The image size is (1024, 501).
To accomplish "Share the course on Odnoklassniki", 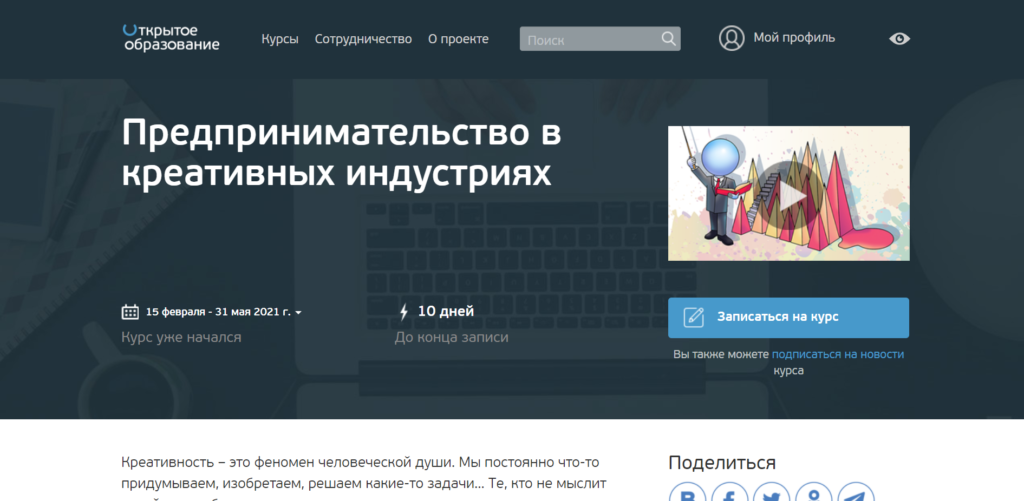I will click(x=814, y=494).
